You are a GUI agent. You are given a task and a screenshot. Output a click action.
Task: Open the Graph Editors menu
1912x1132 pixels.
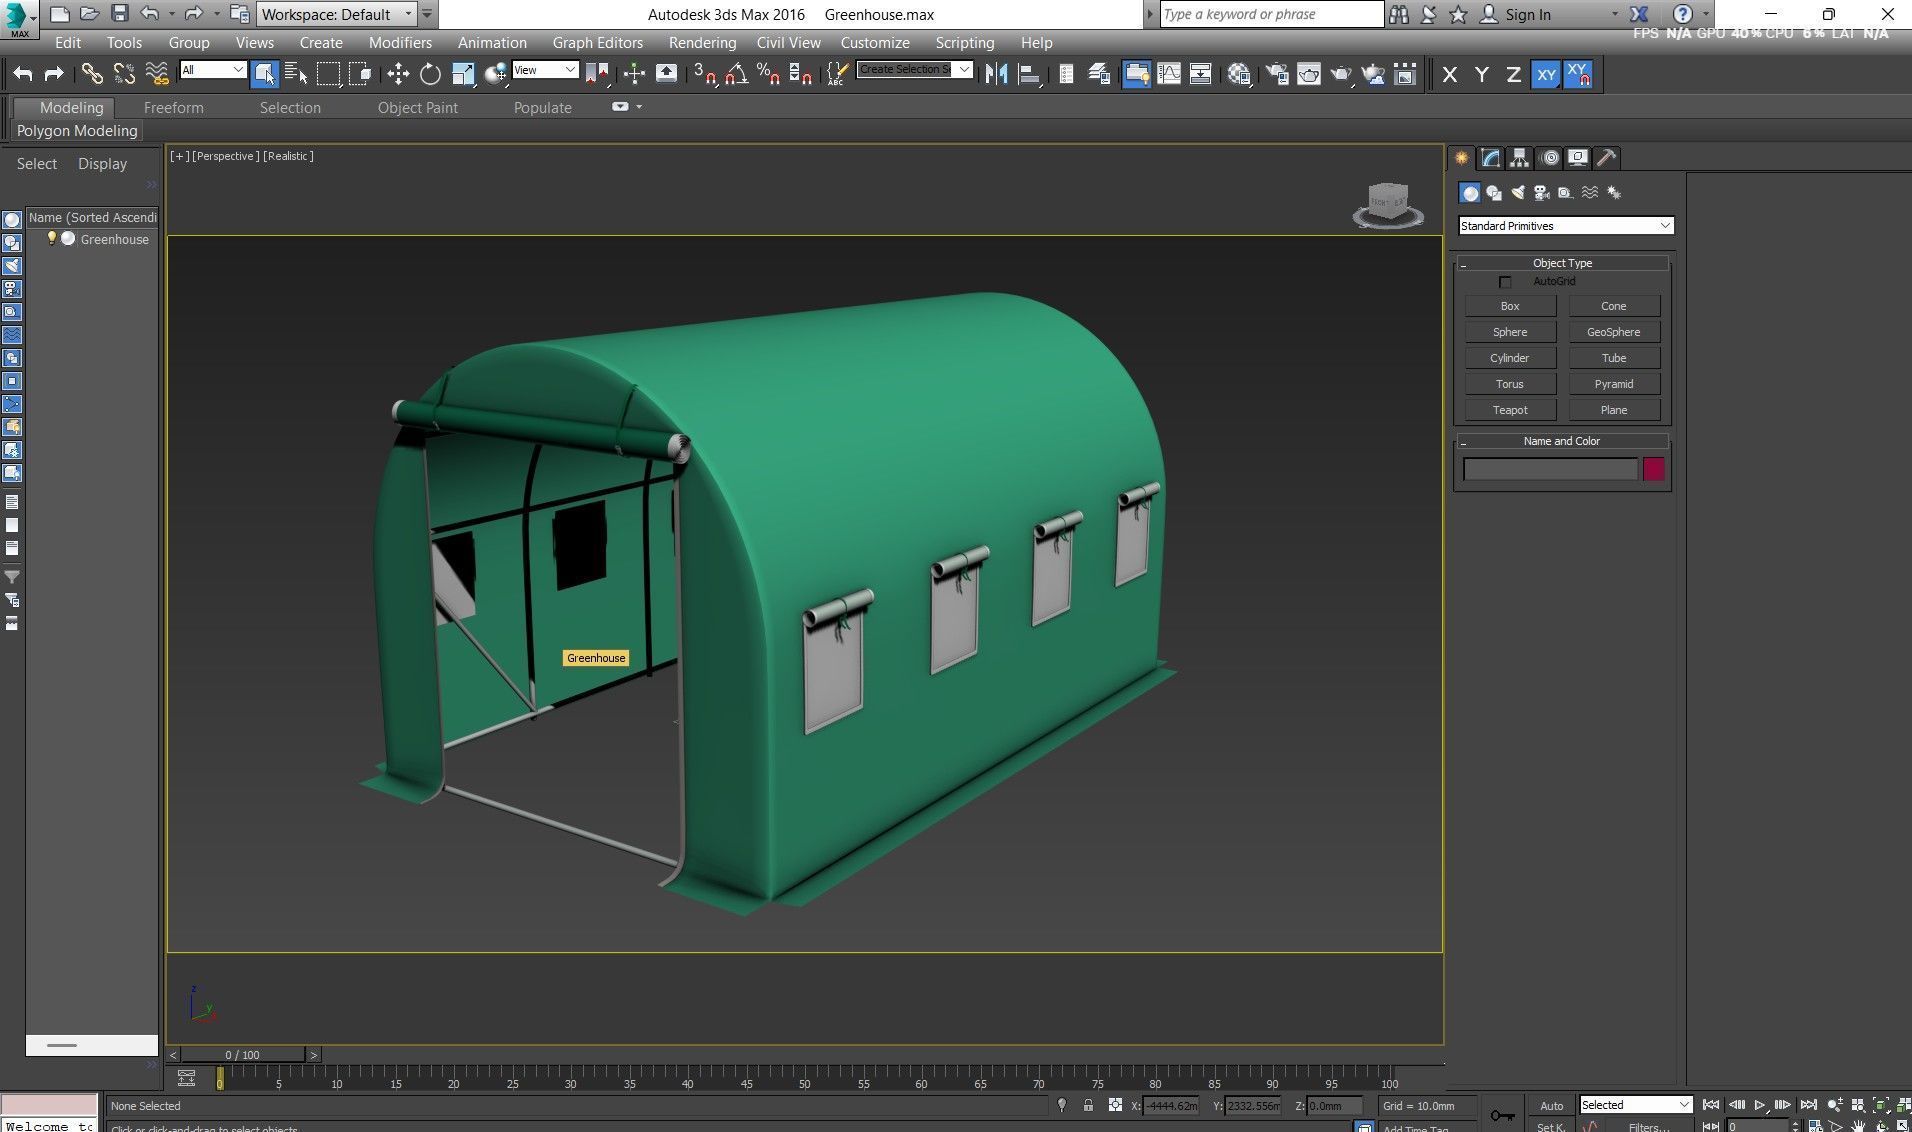tap(597, 43)
